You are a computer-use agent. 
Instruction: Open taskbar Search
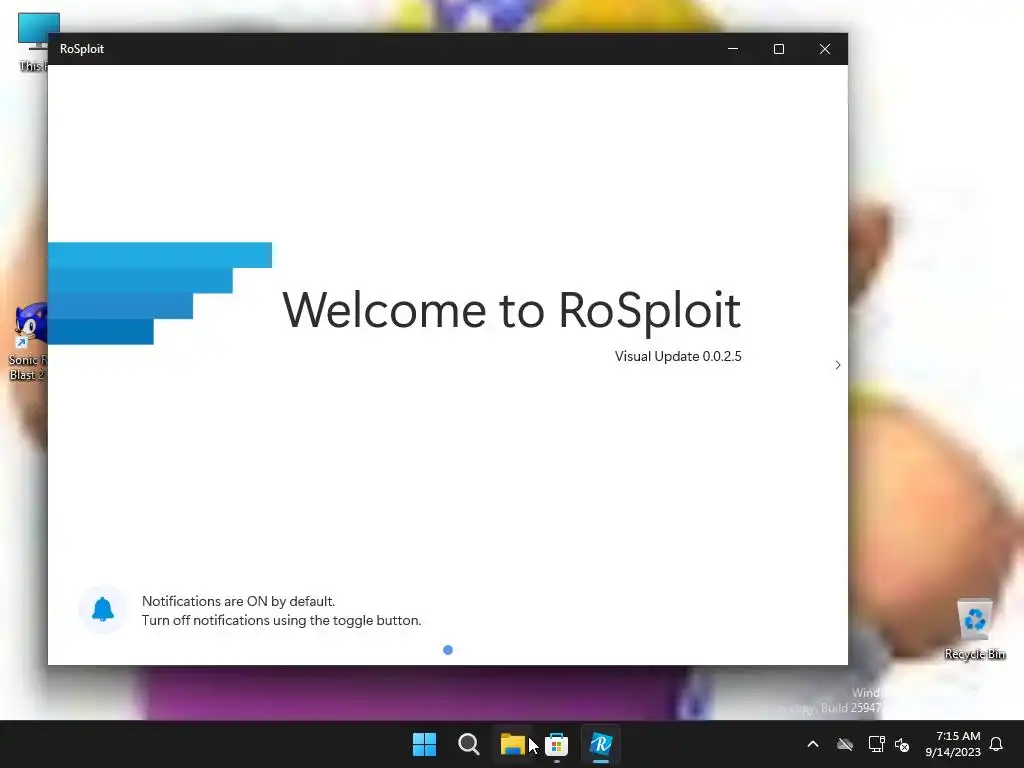[469, 744]
